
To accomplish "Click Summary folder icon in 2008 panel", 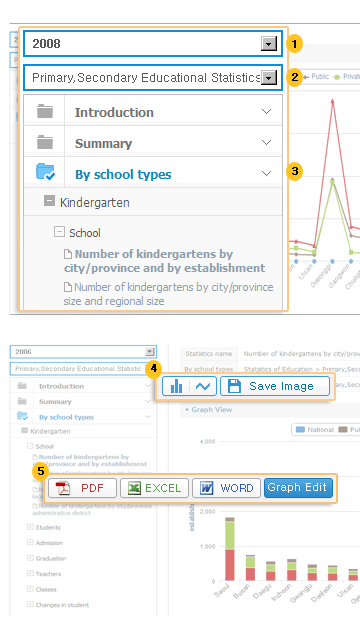I will [45, 142].
